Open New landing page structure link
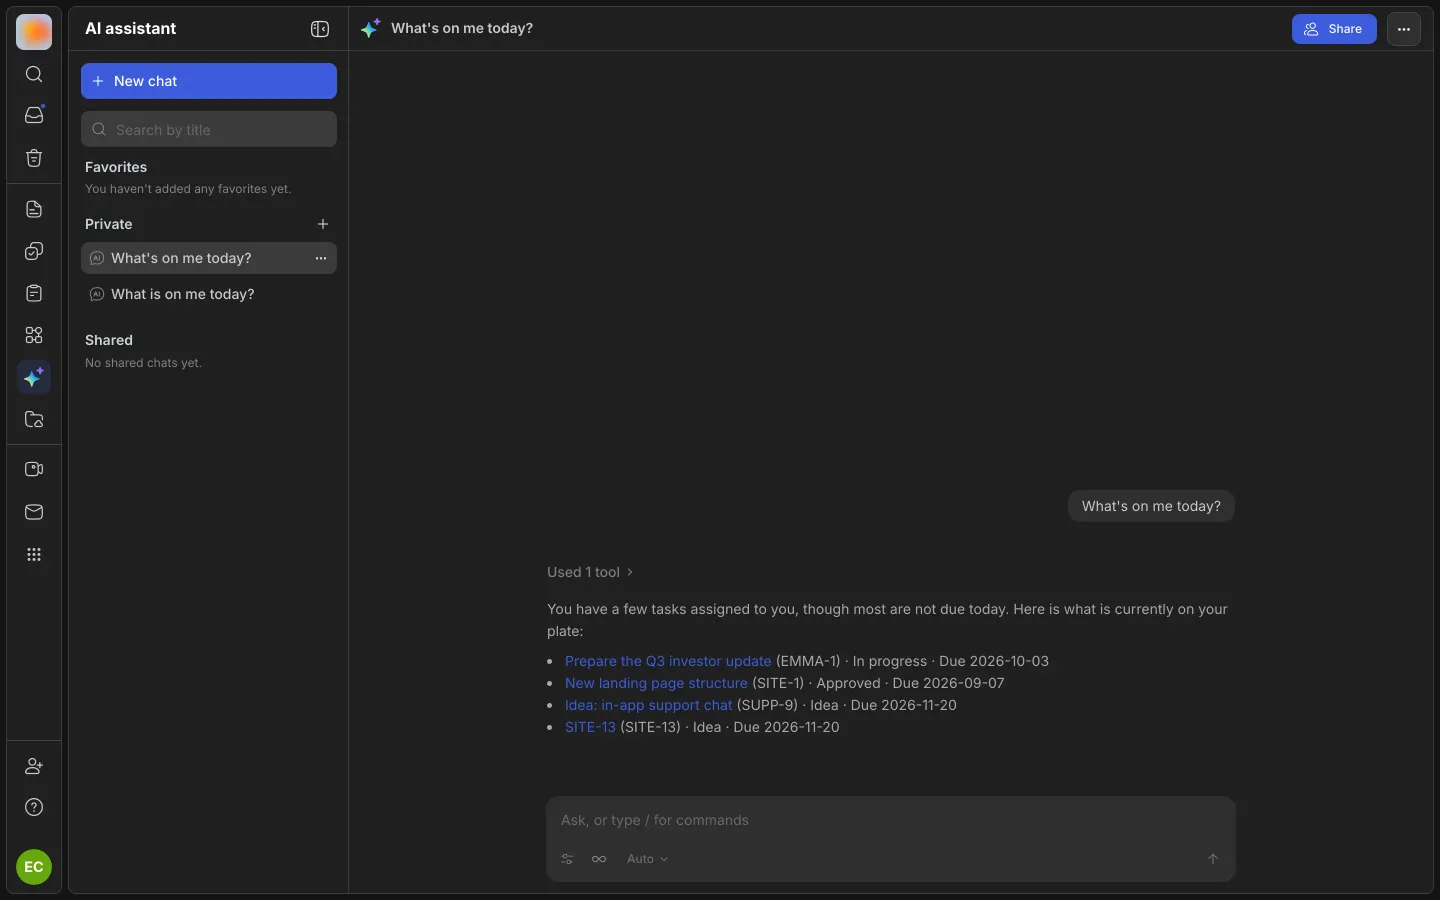 (x=656, y=683)
